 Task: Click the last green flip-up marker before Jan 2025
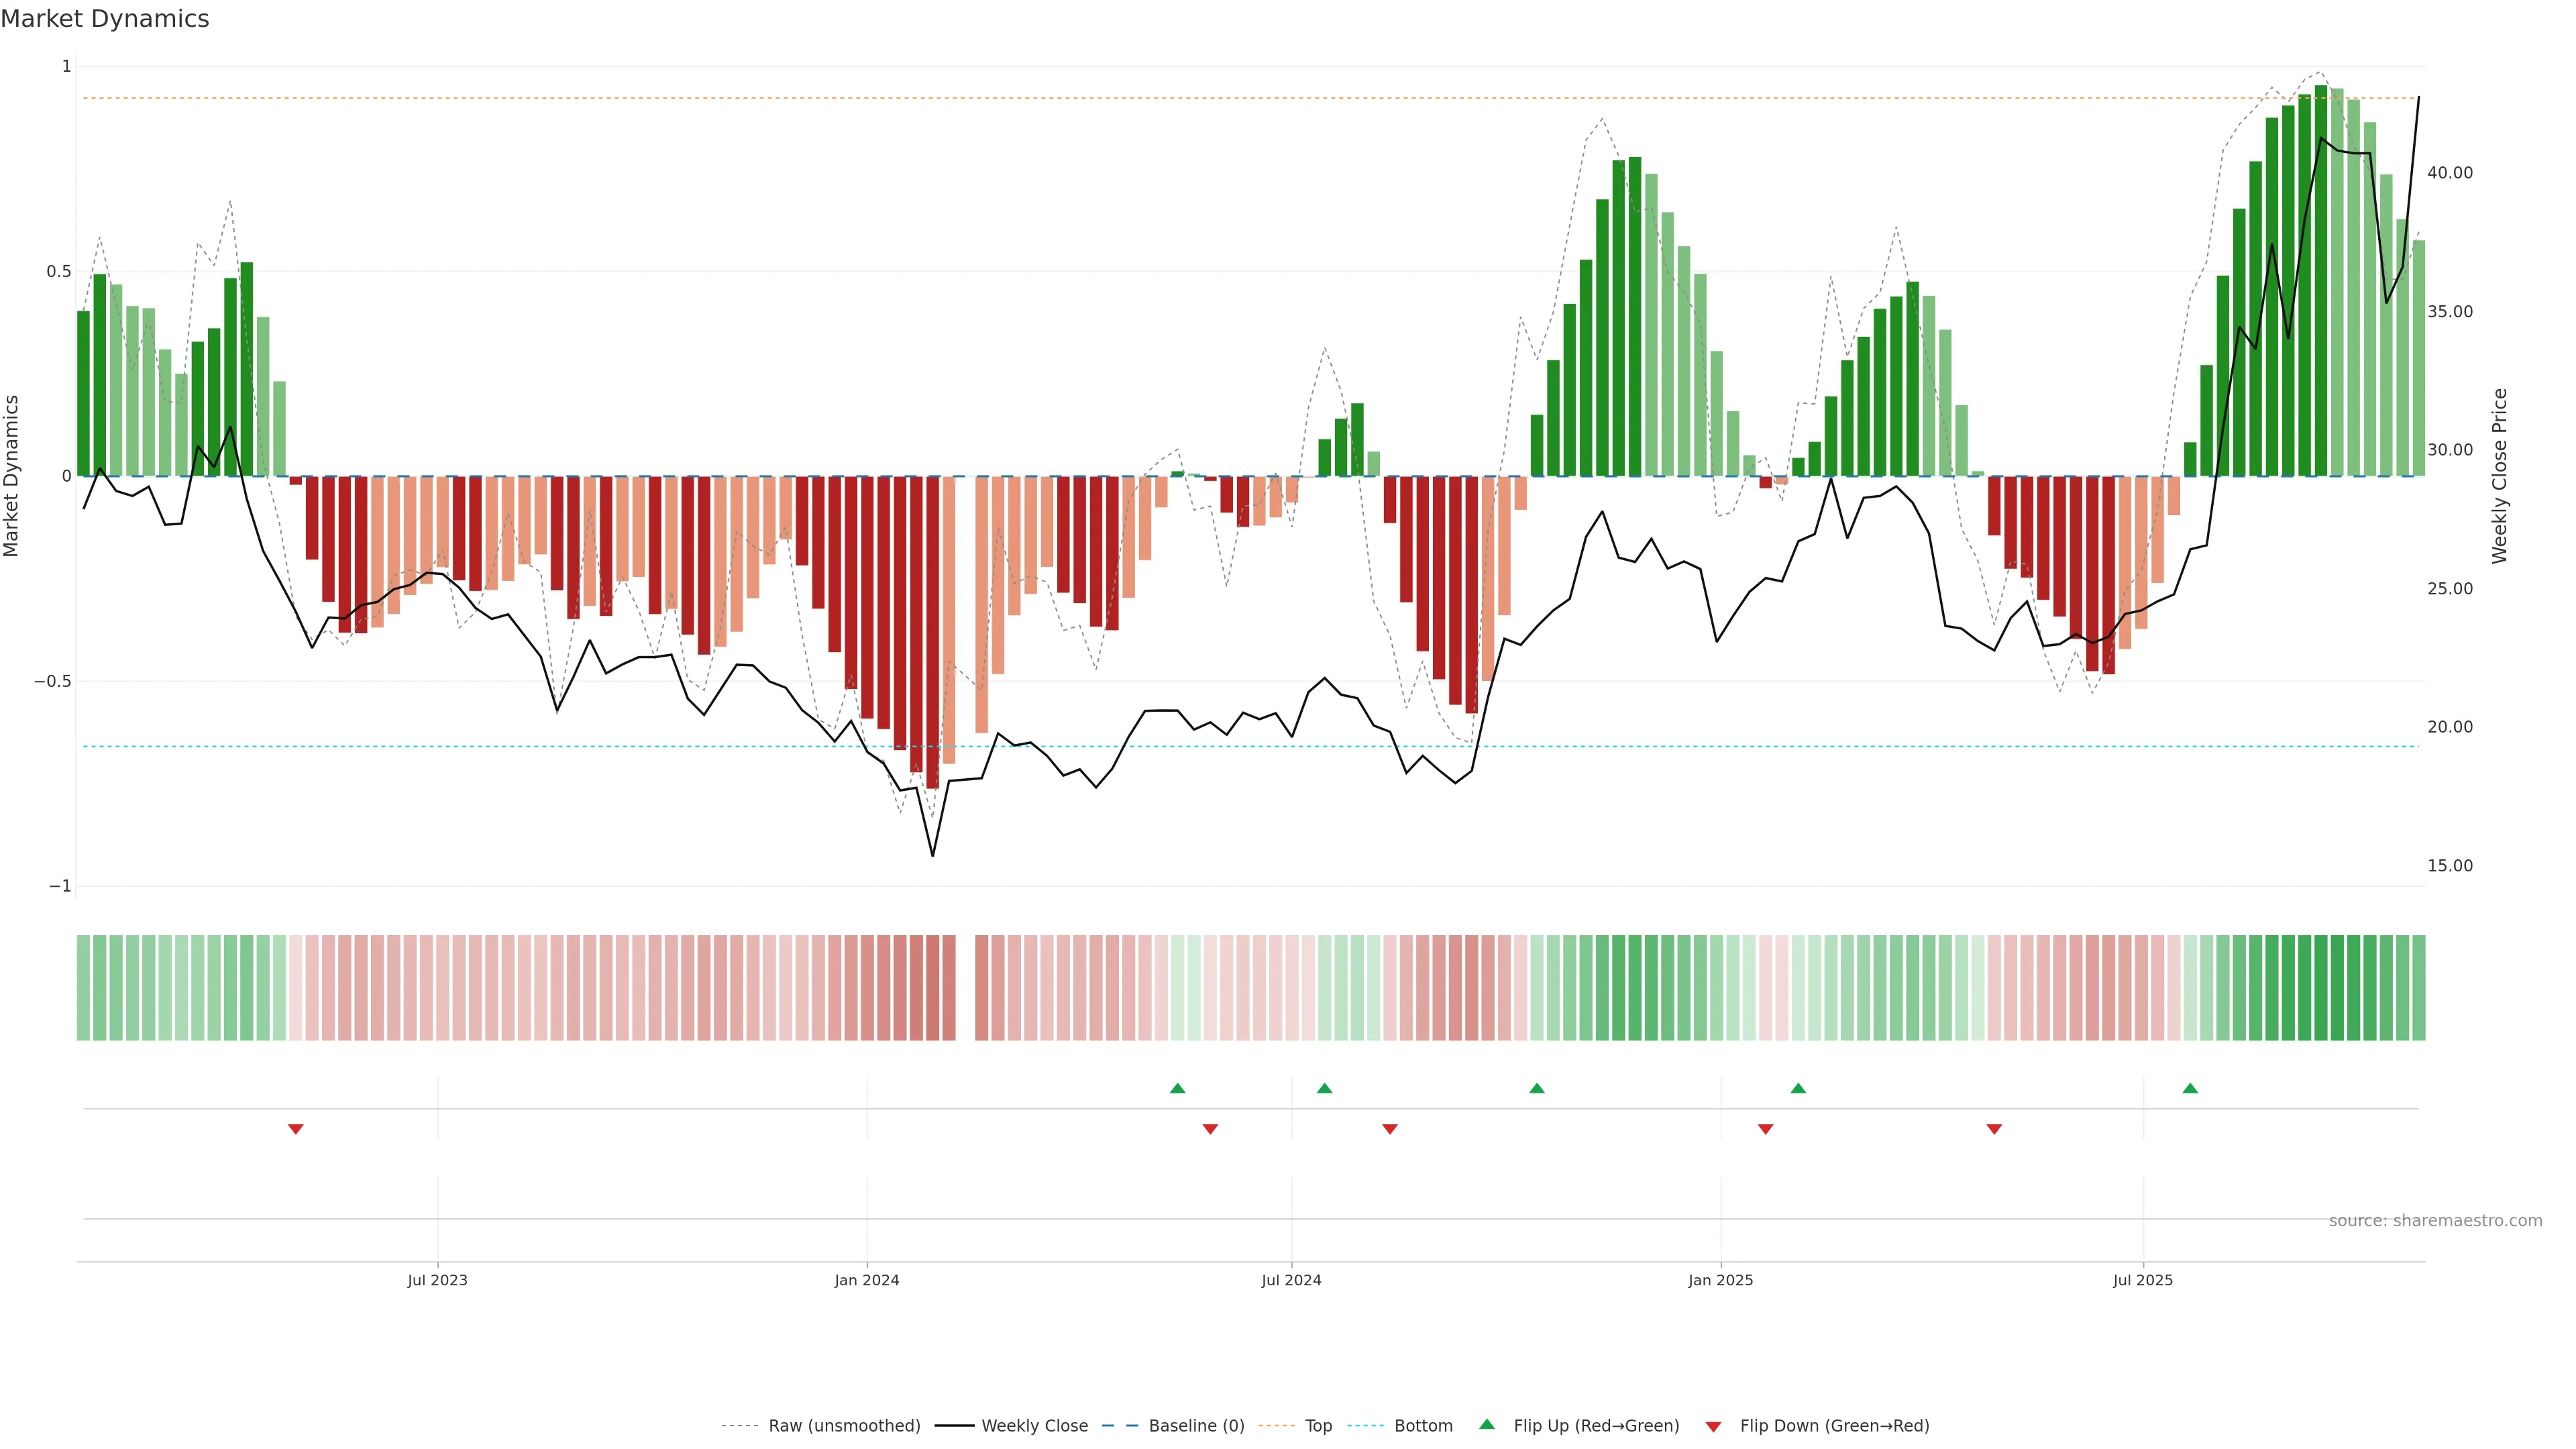pos(1537,1088)
